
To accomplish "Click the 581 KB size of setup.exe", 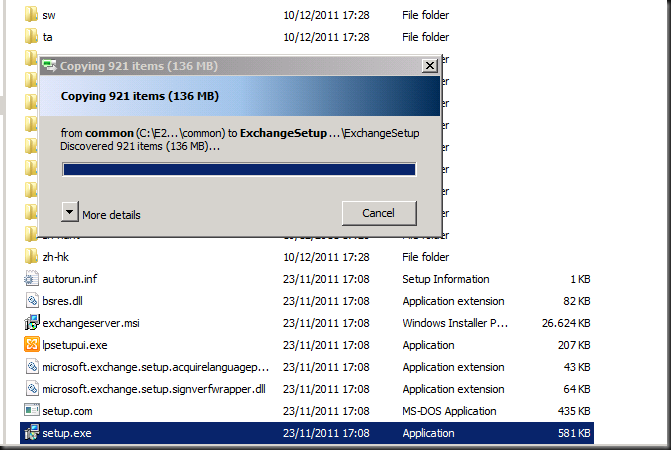I will [x=574, y=433].
